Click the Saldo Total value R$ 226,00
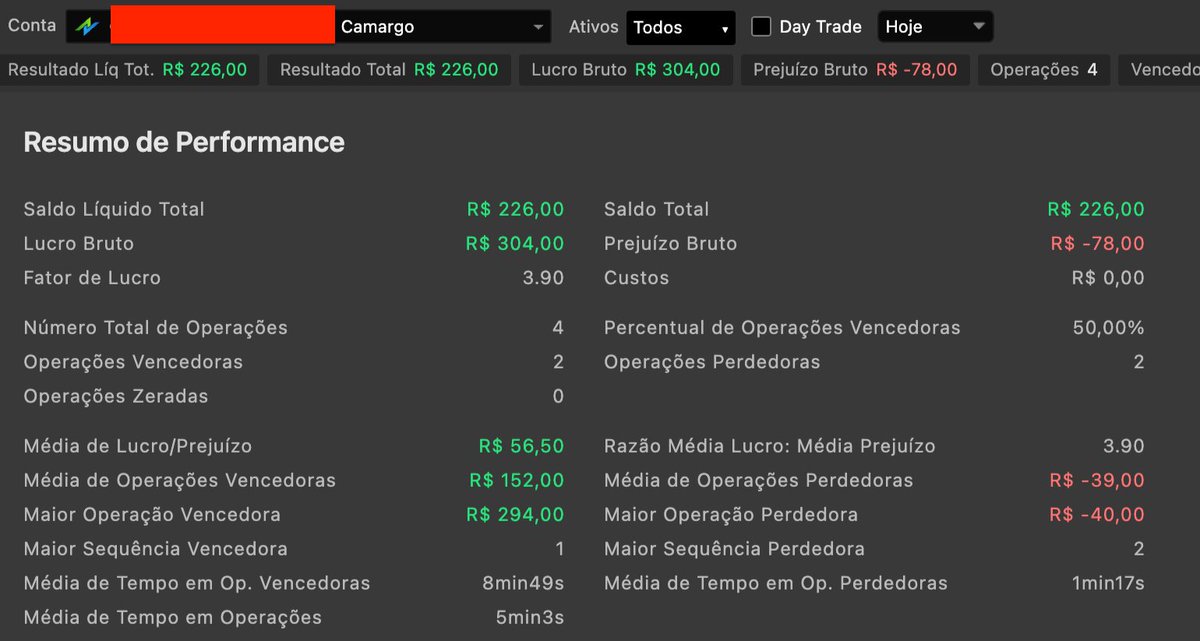Screen dimensions: 1200x641 (x=1096, y=210)
